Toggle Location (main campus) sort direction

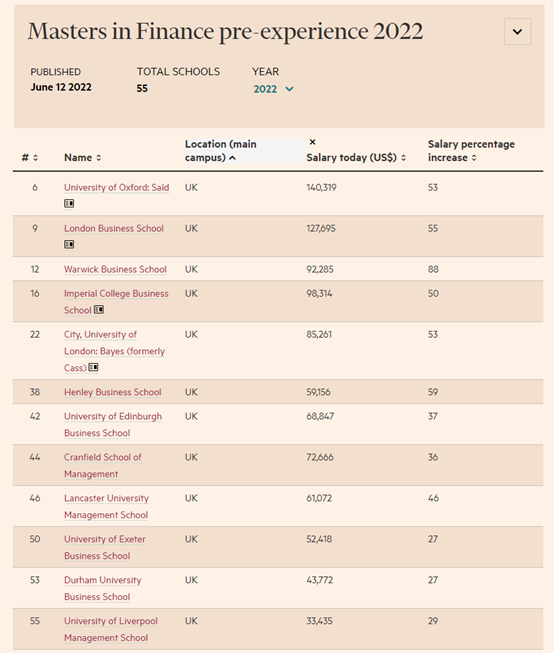tap(232, 158)
